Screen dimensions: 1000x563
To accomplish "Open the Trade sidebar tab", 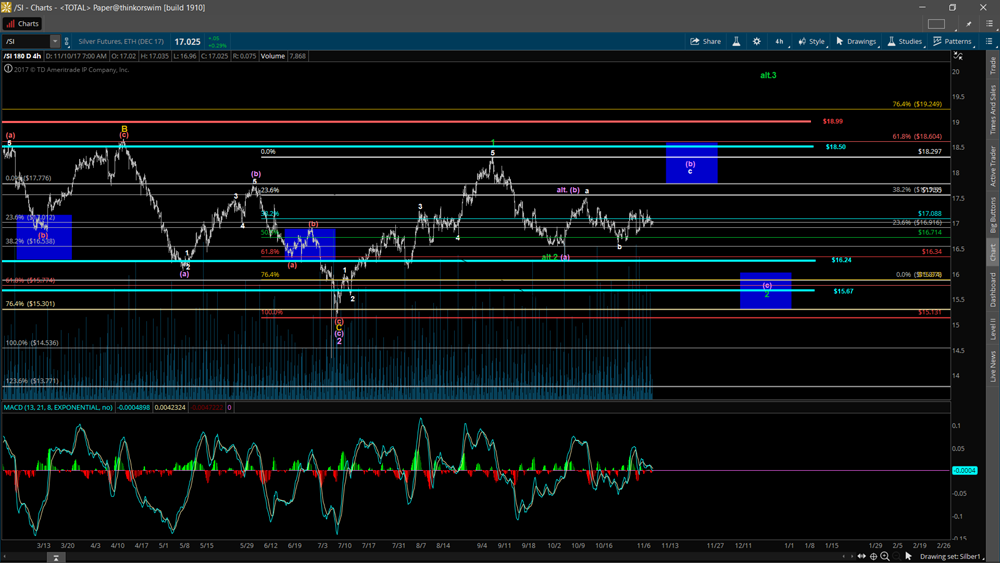I will tap(992, 66).
